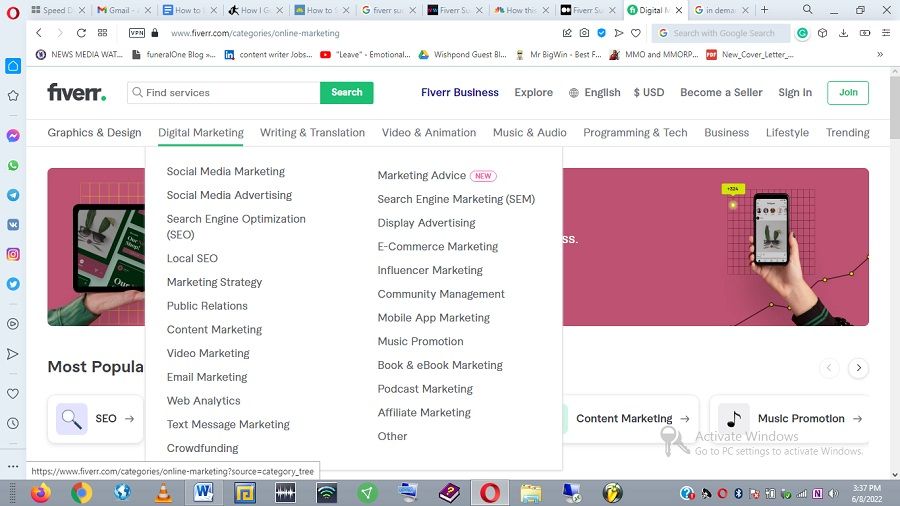Select Social Media Marketing
Viewport: 900px width, 506px height.
tap(226, 172)
